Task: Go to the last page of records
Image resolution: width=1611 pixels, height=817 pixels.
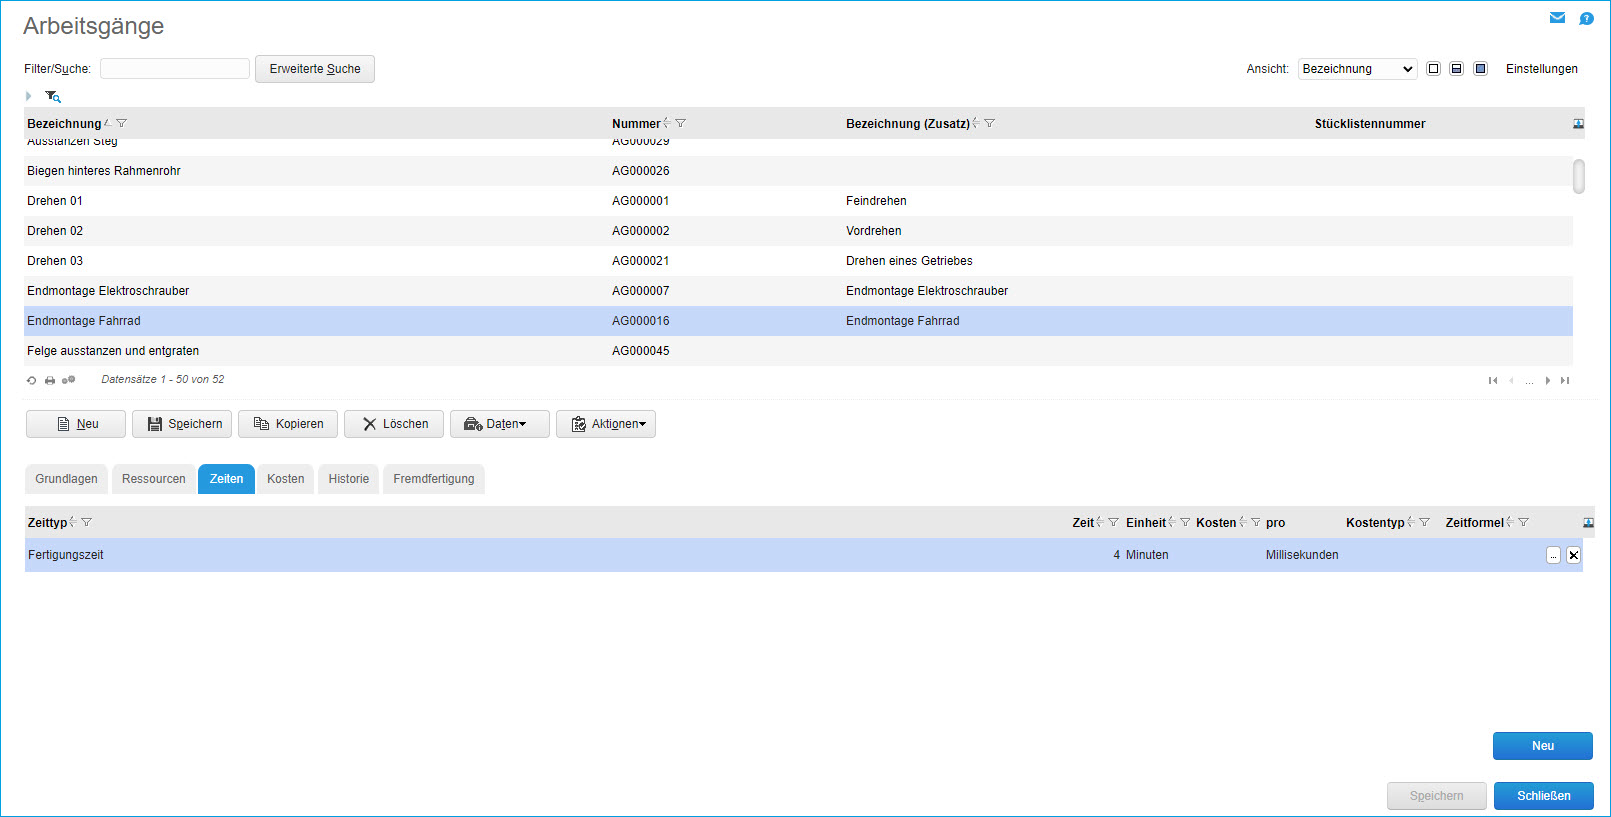Action: tap(1565, 380)
